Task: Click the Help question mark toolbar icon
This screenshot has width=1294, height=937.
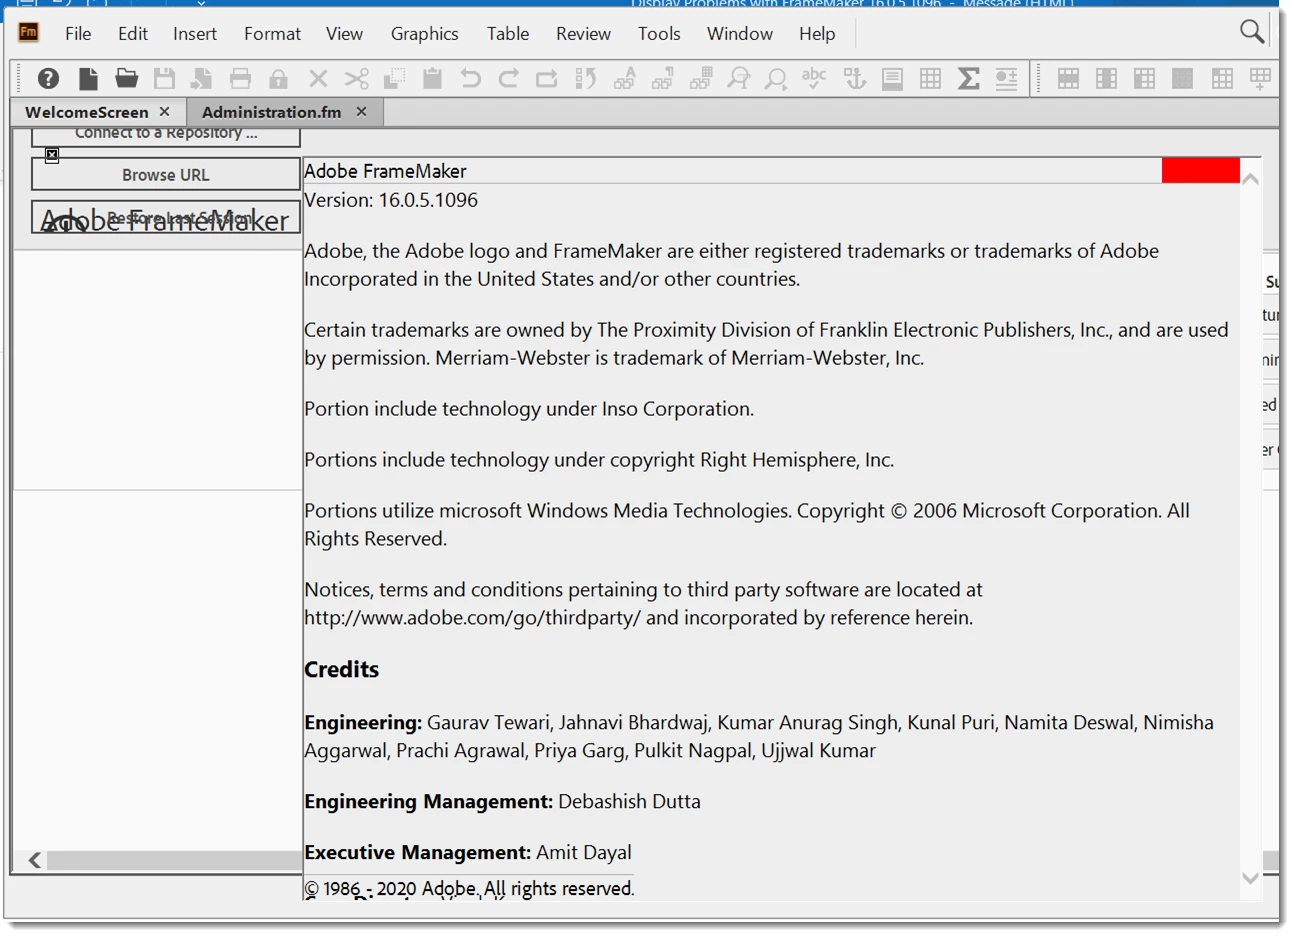Action: pos(48,78)
